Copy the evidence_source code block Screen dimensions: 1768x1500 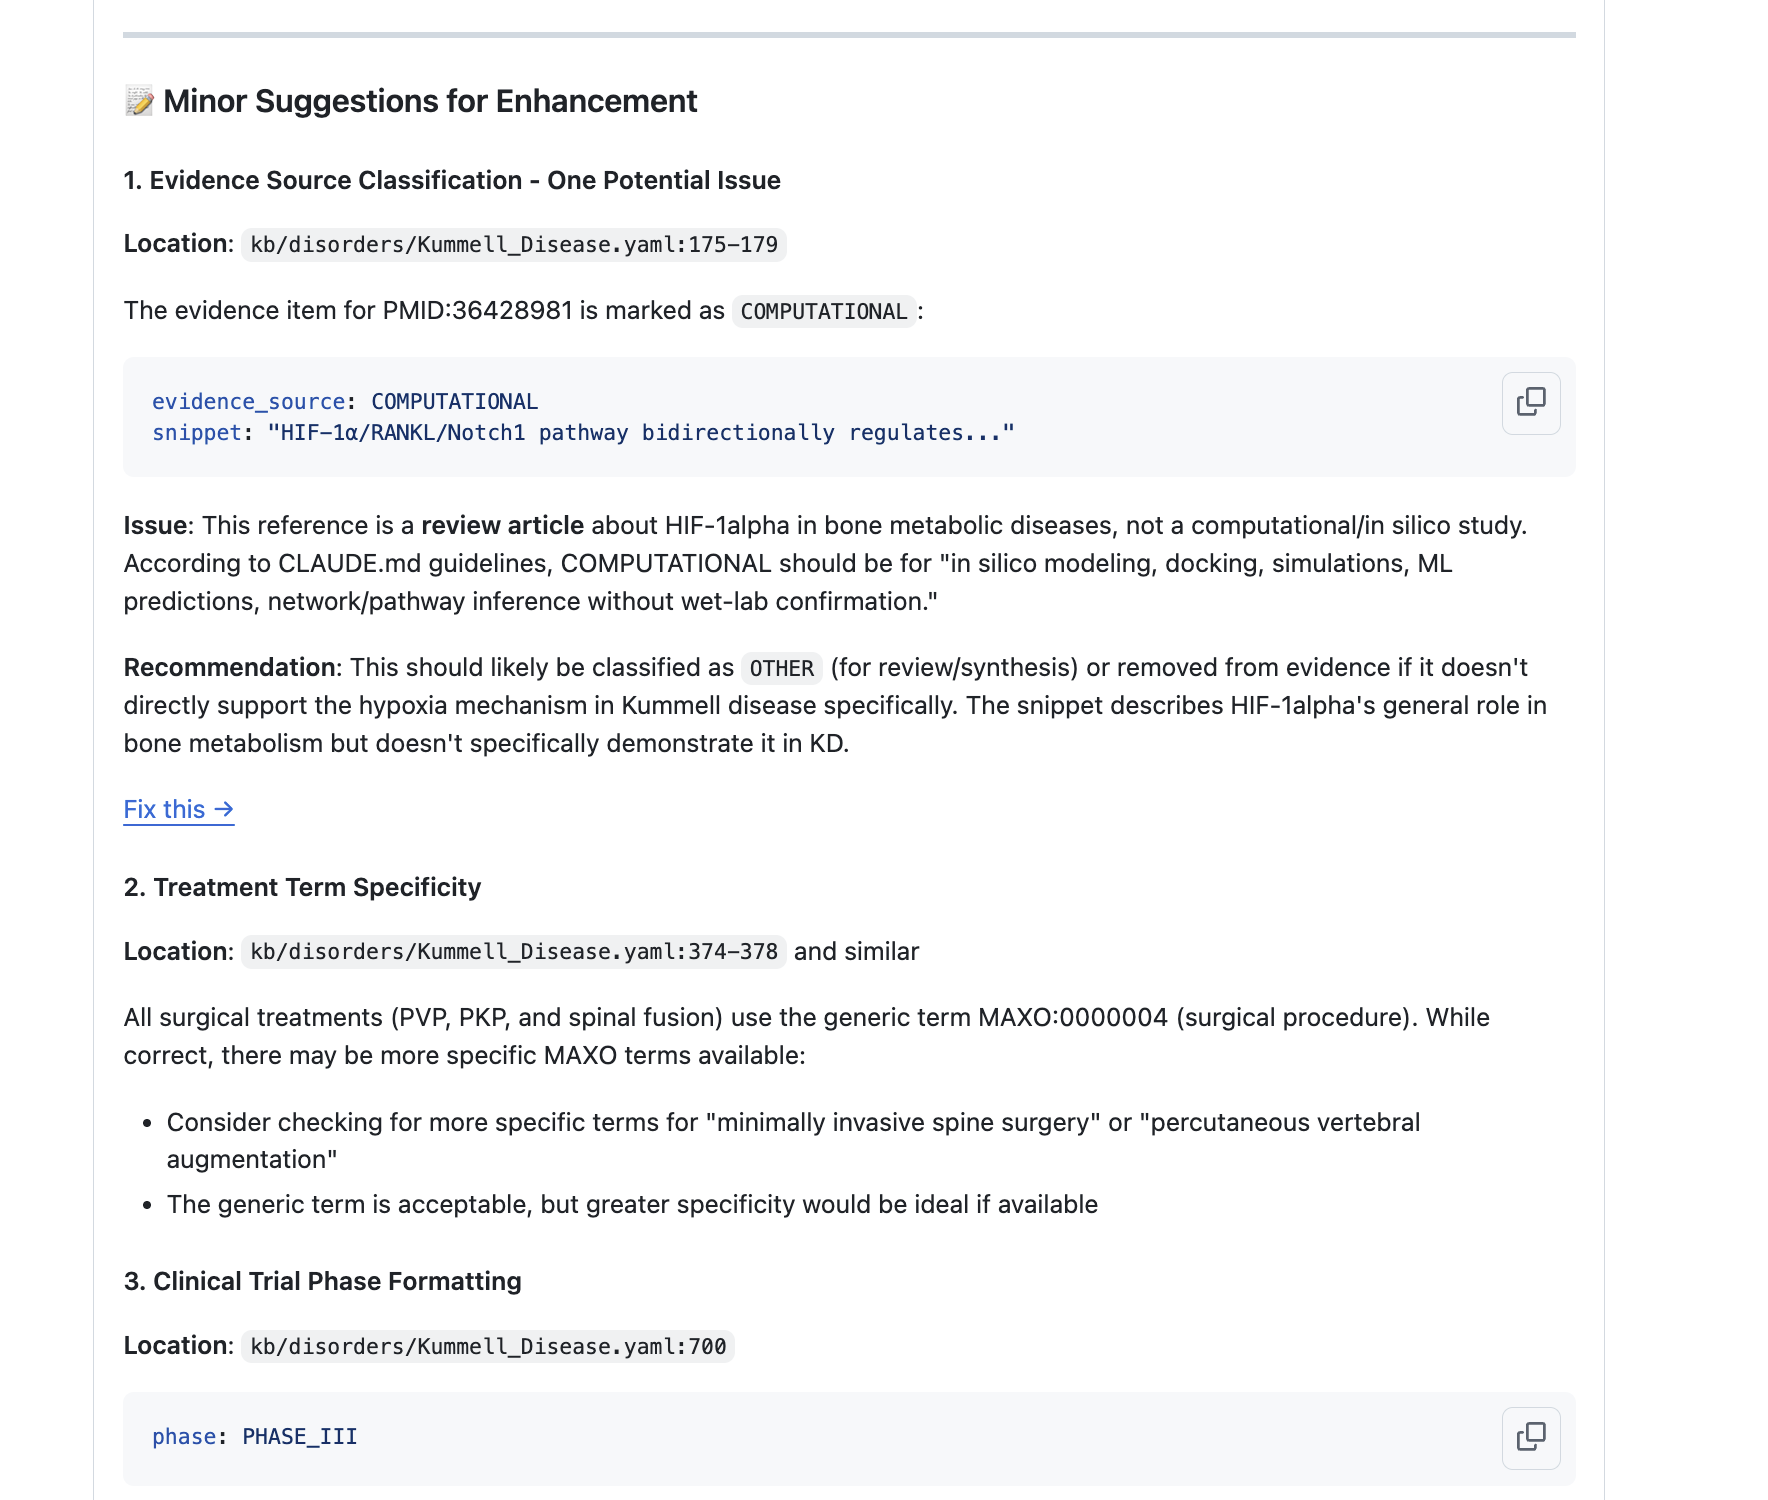pos(1531,403)
